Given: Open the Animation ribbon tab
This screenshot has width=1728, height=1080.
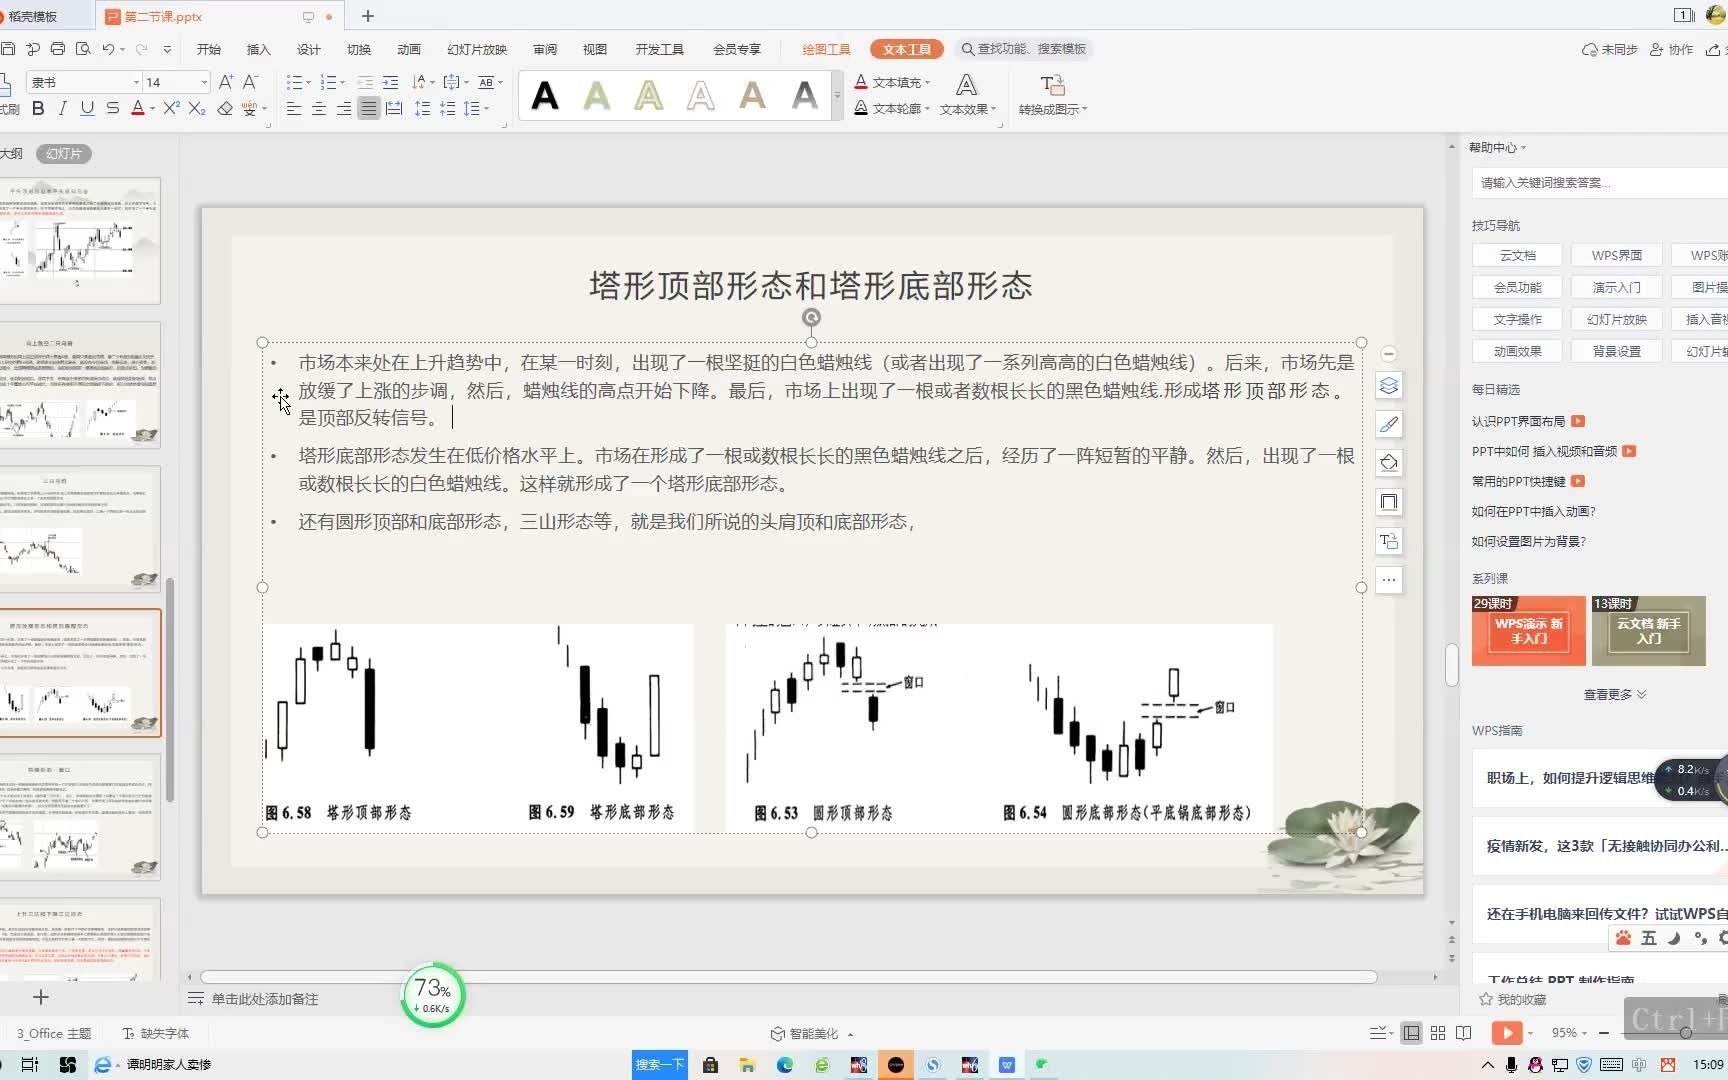Looking at the screenshot, I should [408, 49].
